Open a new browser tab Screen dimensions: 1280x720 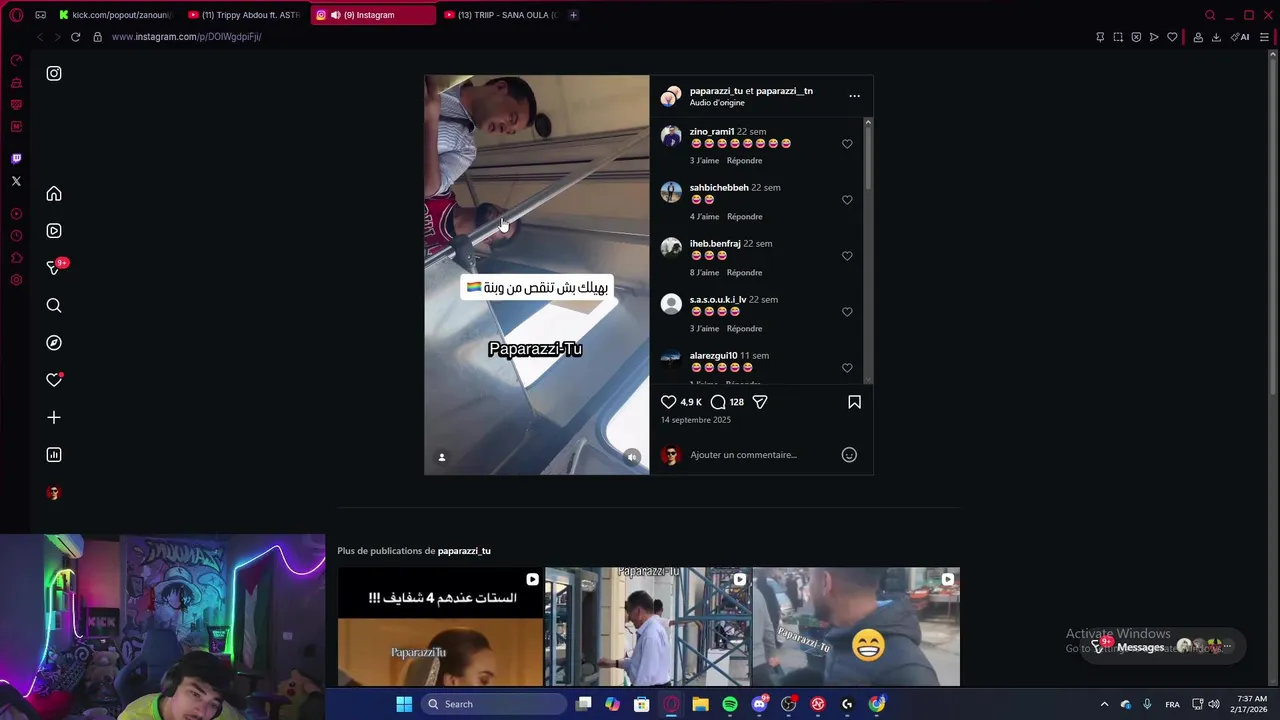pyautogui.click(x=573, y=15)
